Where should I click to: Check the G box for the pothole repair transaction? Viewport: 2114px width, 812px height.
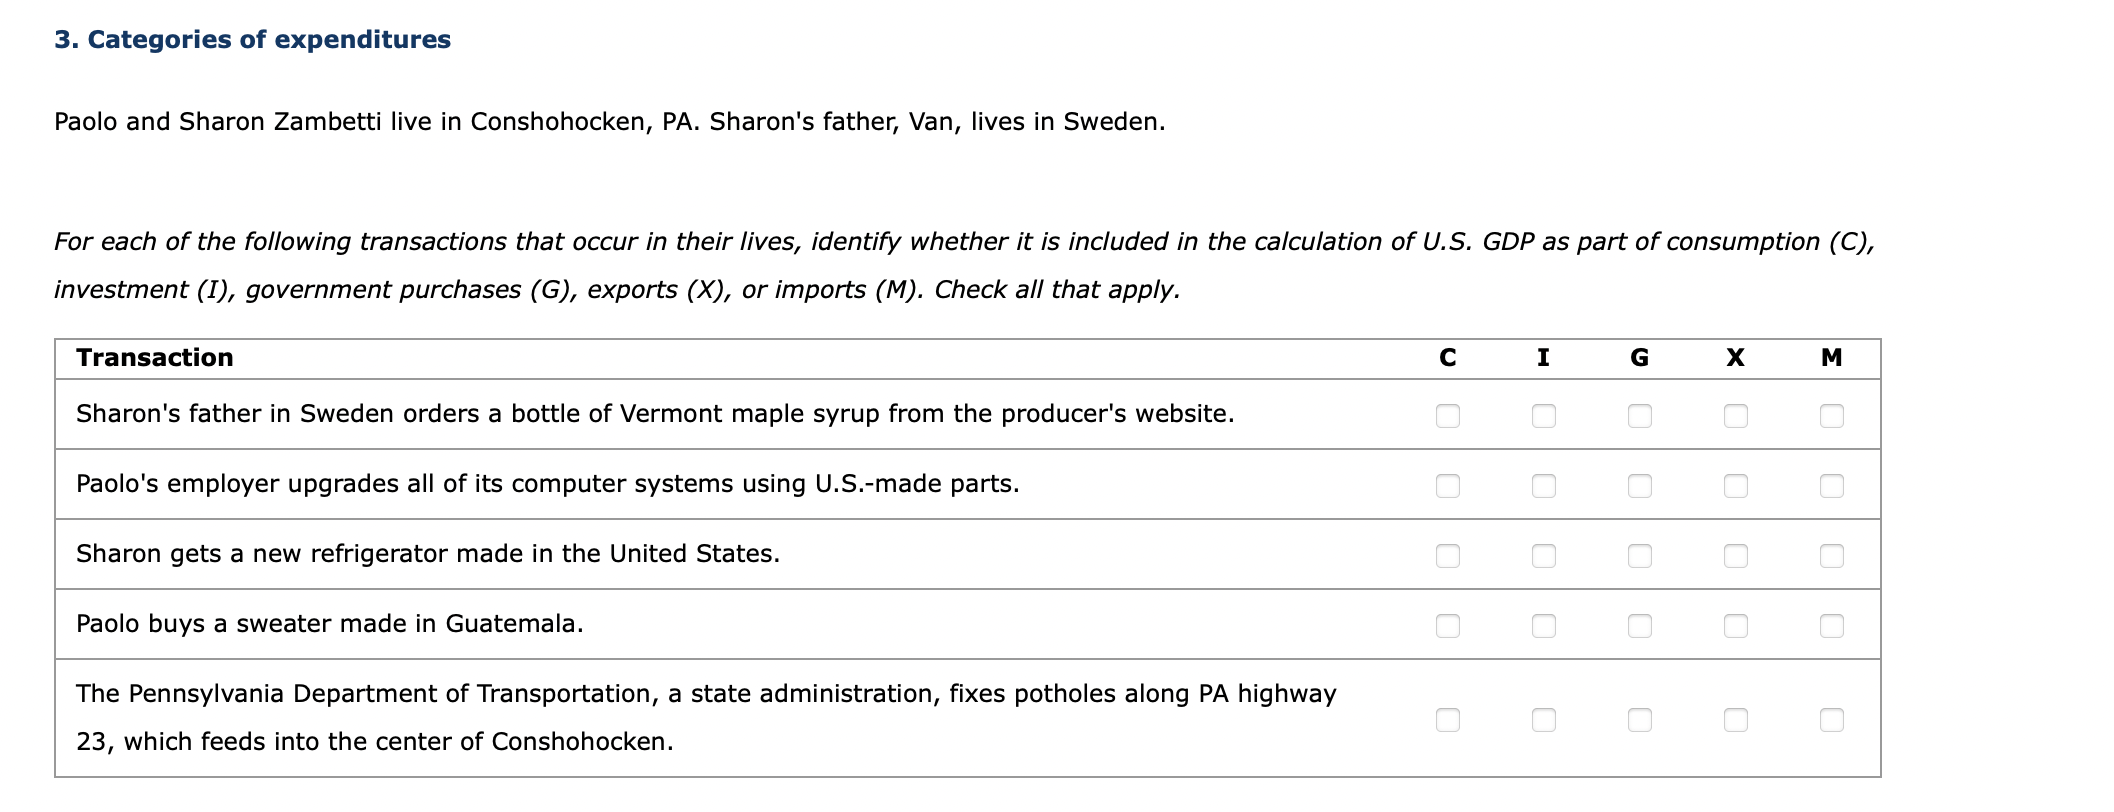(1640, 718)
